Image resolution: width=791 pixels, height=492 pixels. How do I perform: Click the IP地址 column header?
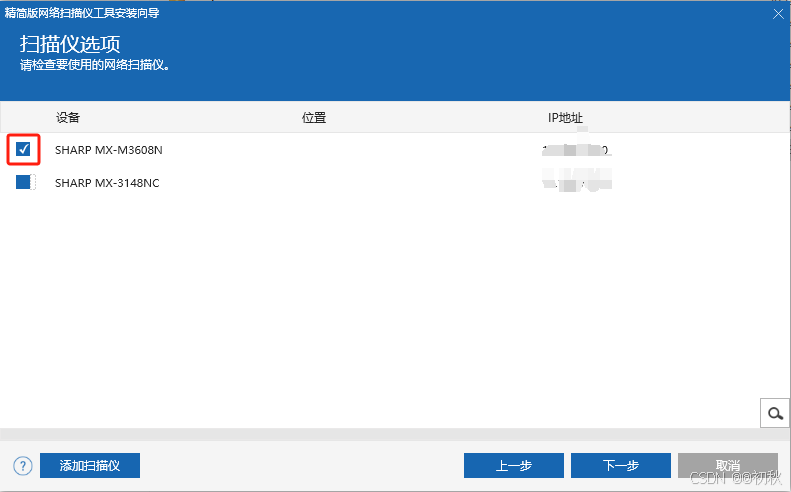[x=565, y=118]
